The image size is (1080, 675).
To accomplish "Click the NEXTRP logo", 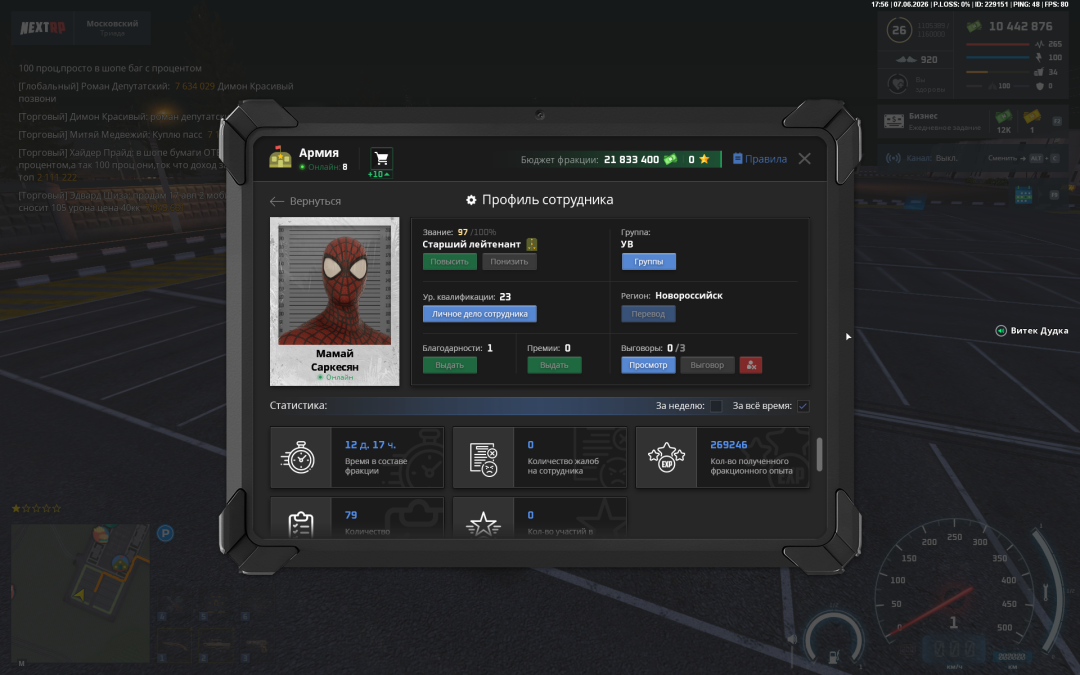I will [x=43, y=28].
